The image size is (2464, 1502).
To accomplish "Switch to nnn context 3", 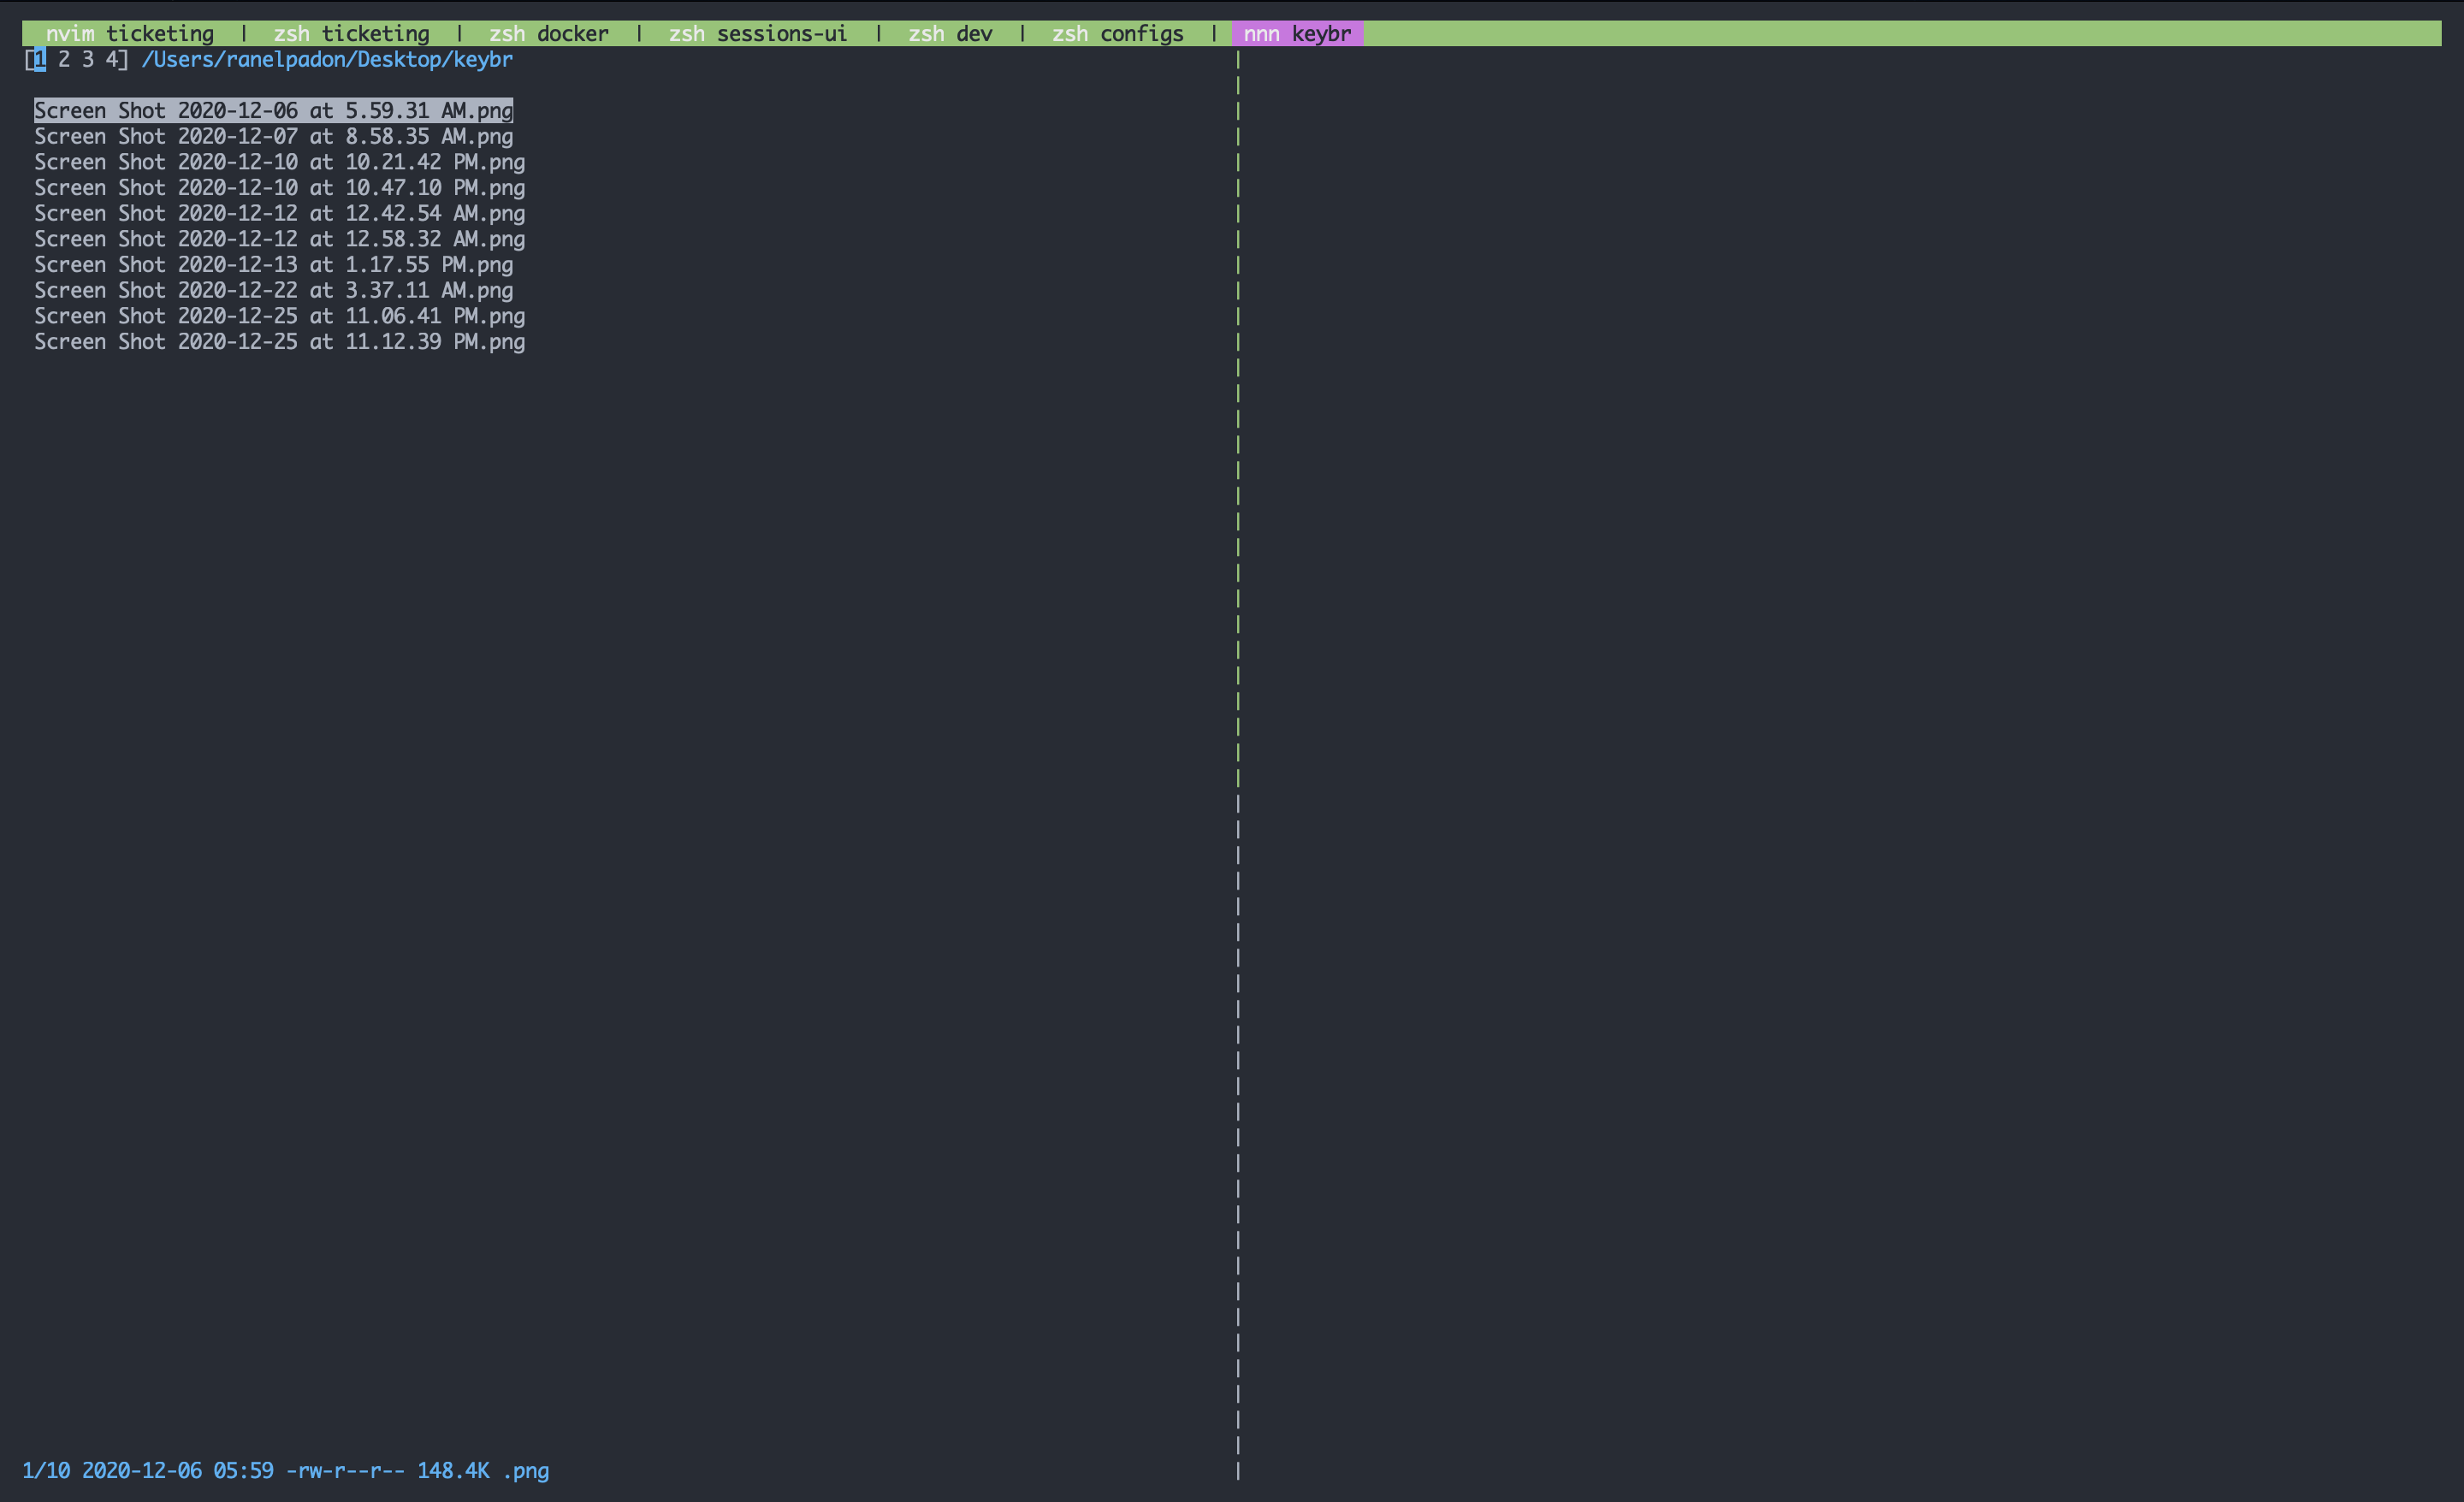I will pos(85,60).
